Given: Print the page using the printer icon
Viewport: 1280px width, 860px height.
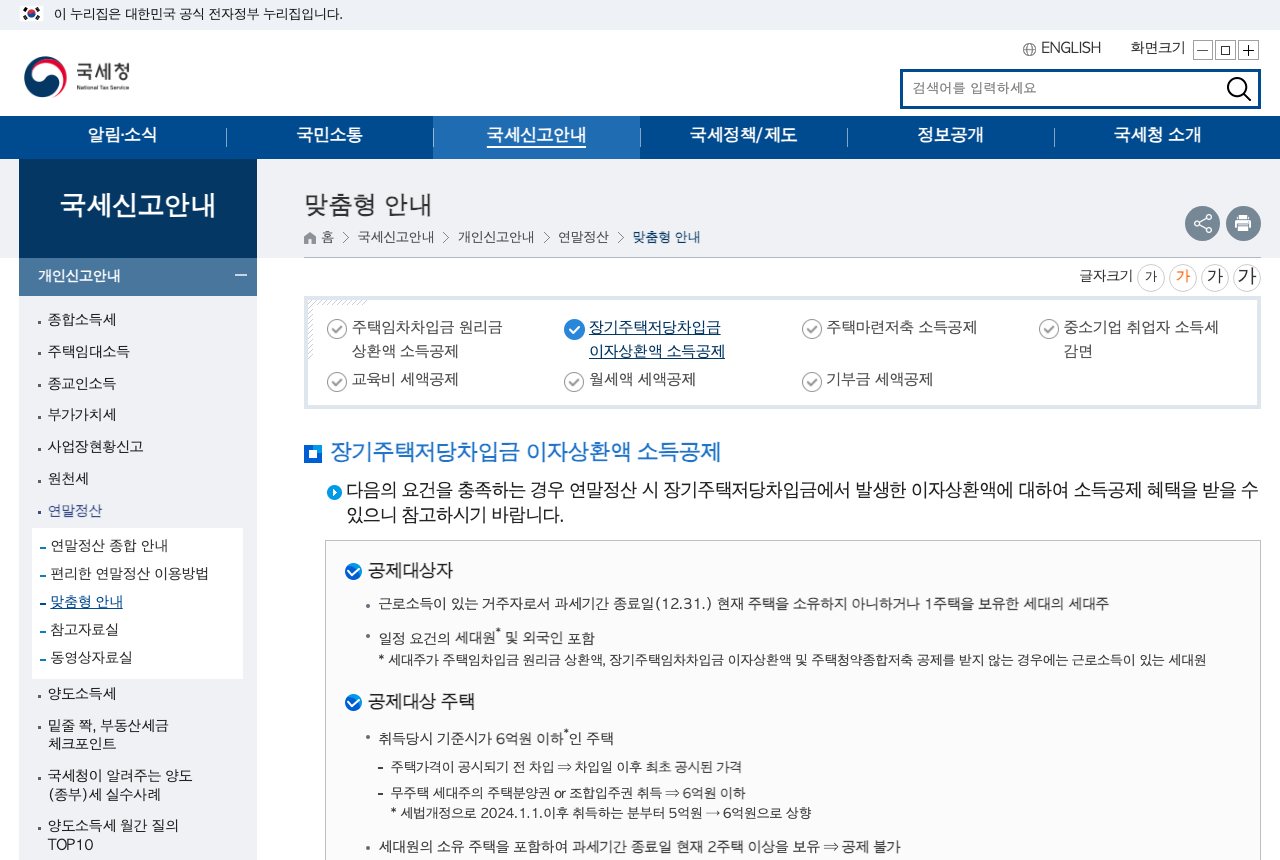Looking at the screenshot, I should [x=1243, y=223].
